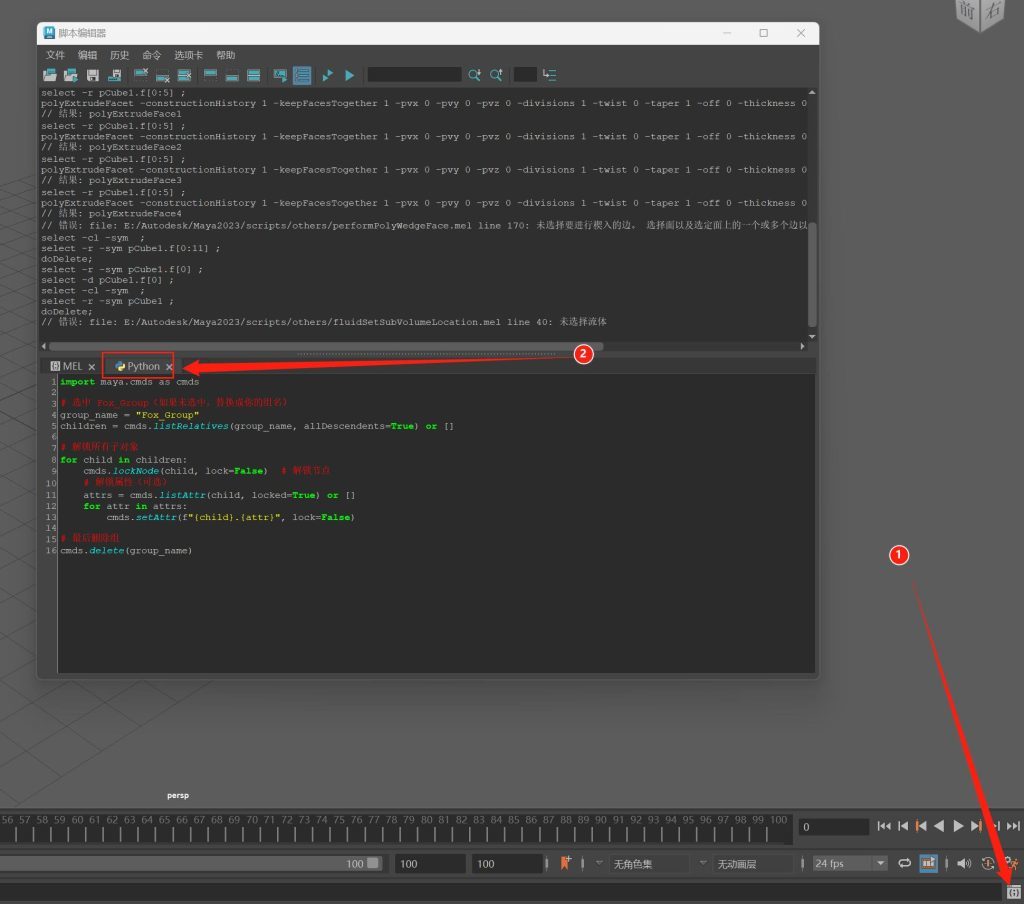
Task: Mute audio with the speaker icon
Action: click(963, 863)
